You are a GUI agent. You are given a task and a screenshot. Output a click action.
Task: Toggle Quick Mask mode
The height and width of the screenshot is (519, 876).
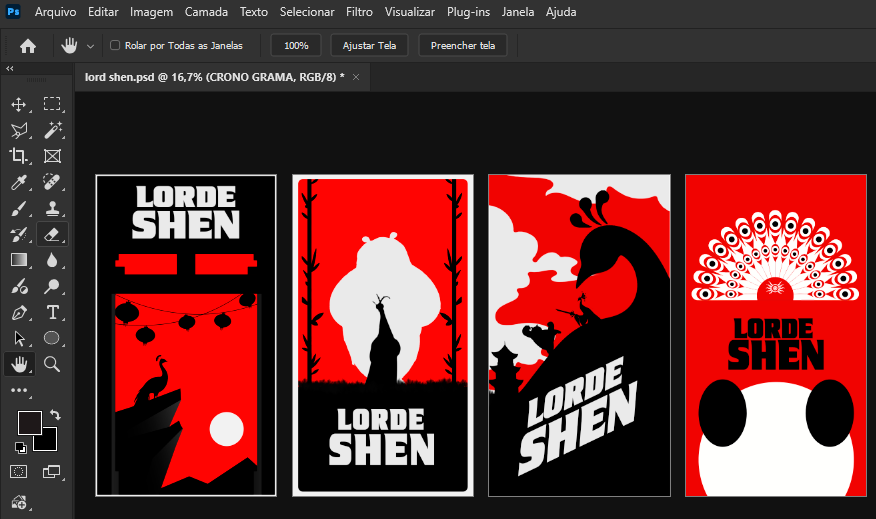click(x=18, y=472)
